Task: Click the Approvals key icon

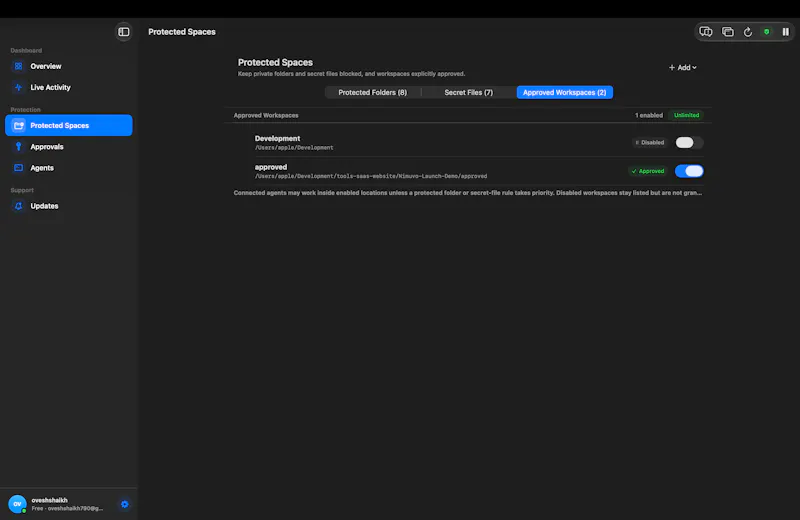Action: [x=18, y=146]
